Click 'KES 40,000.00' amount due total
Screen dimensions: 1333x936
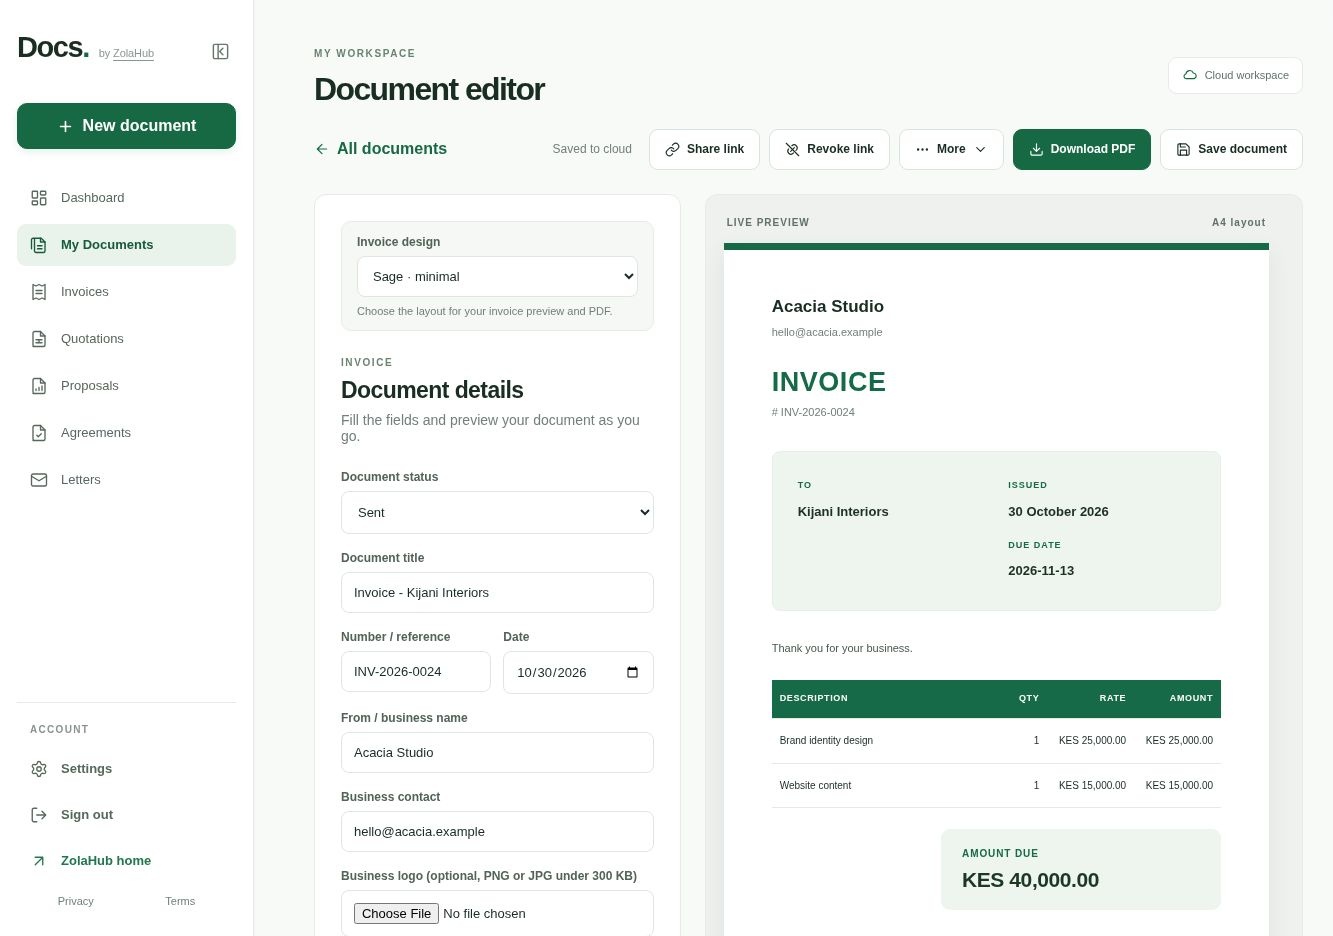coord(1030,880)
